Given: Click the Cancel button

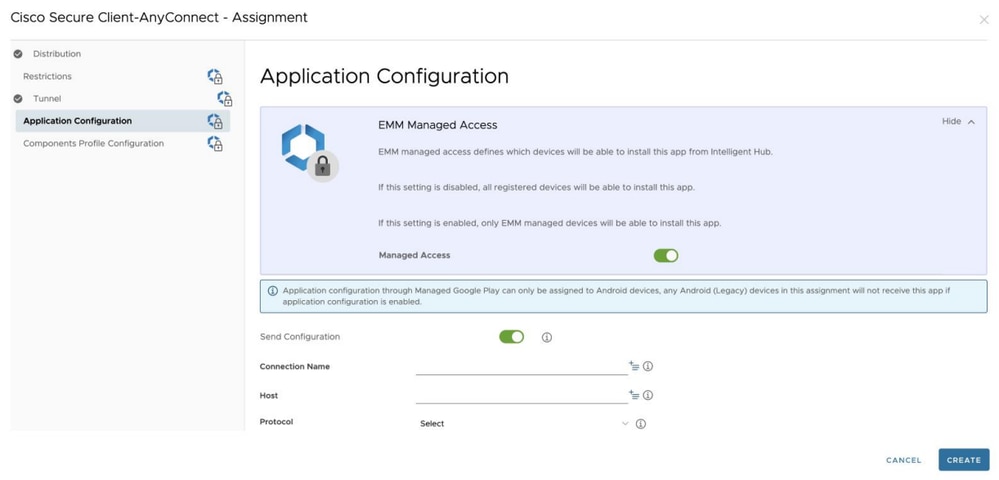Looking at the screenshot, I should coord(903,460).
